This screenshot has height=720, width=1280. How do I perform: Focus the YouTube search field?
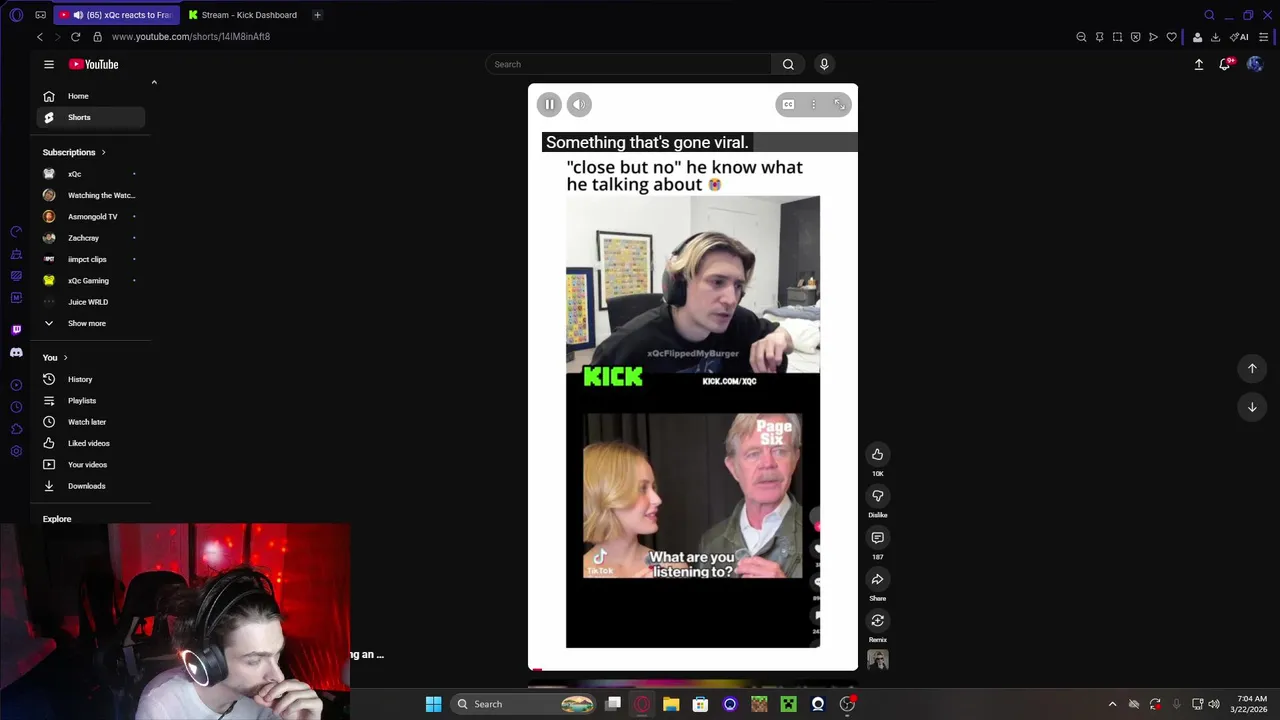(x=628, y=64)
